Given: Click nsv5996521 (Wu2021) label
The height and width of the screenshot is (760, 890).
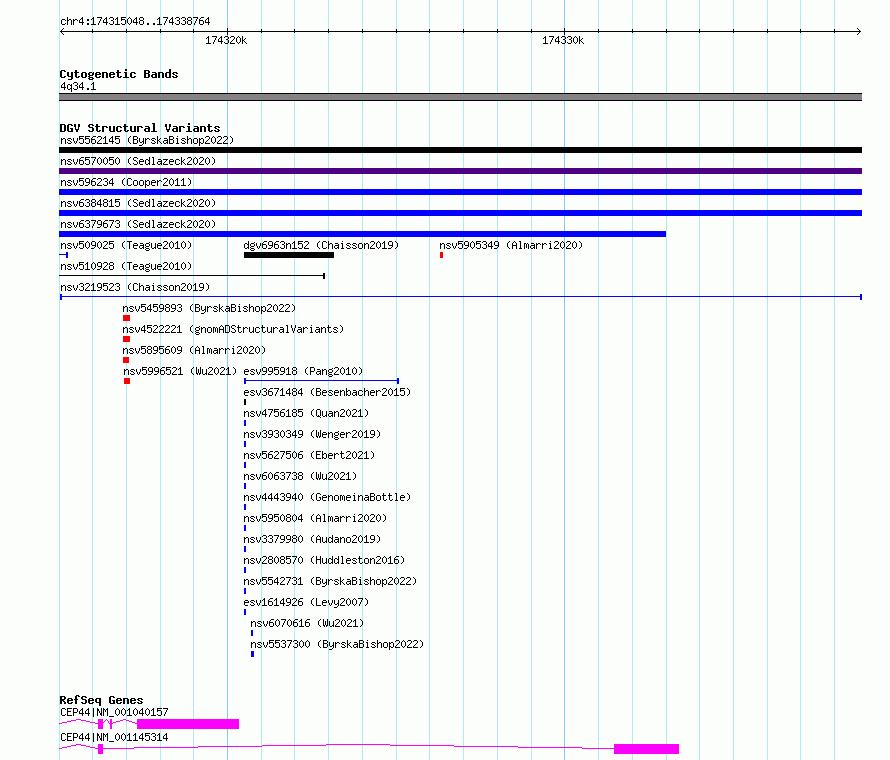Looking at the screenshot, I should pyautogui.click(x=180, y=371).
